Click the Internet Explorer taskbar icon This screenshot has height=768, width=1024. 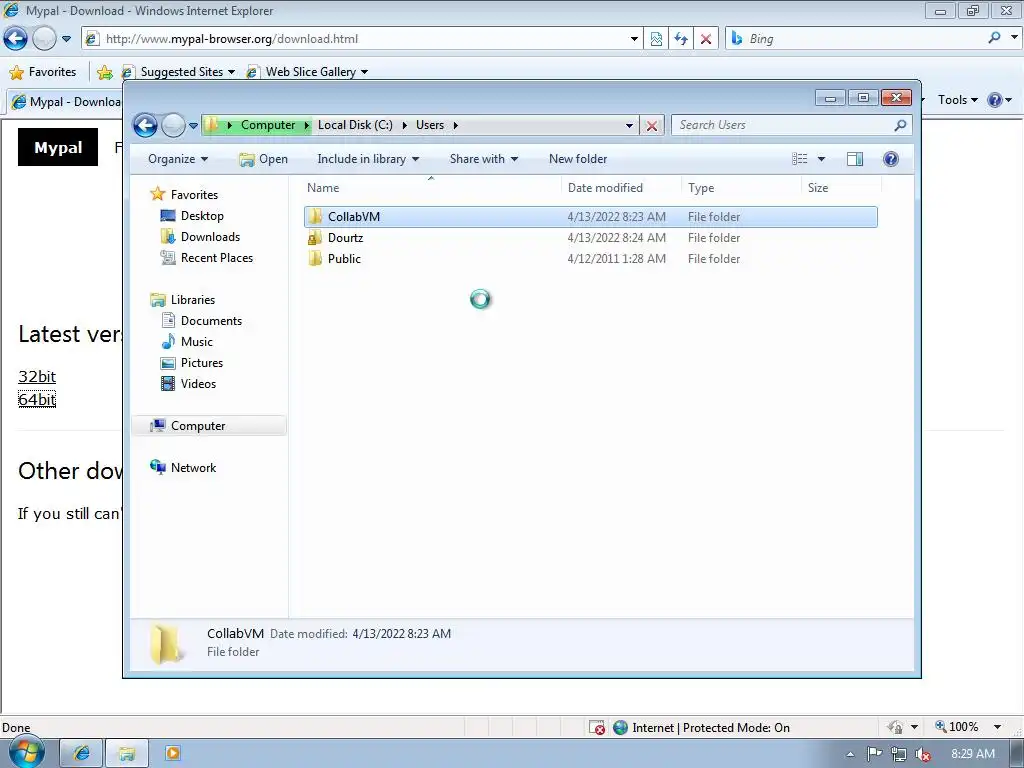[82, 753]
